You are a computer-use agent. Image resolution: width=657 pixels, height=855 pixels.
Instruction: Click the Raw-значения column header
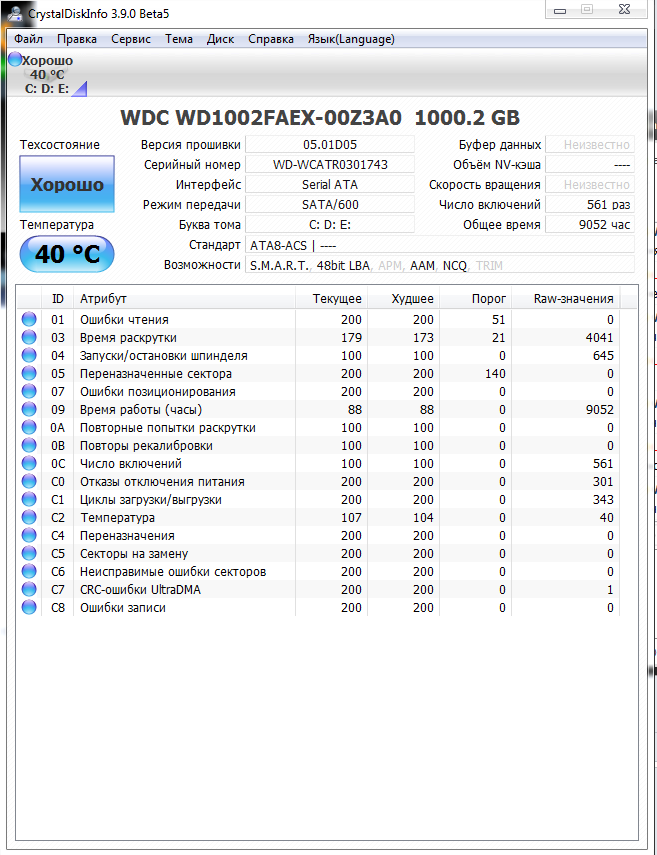[x=572, y=299]
